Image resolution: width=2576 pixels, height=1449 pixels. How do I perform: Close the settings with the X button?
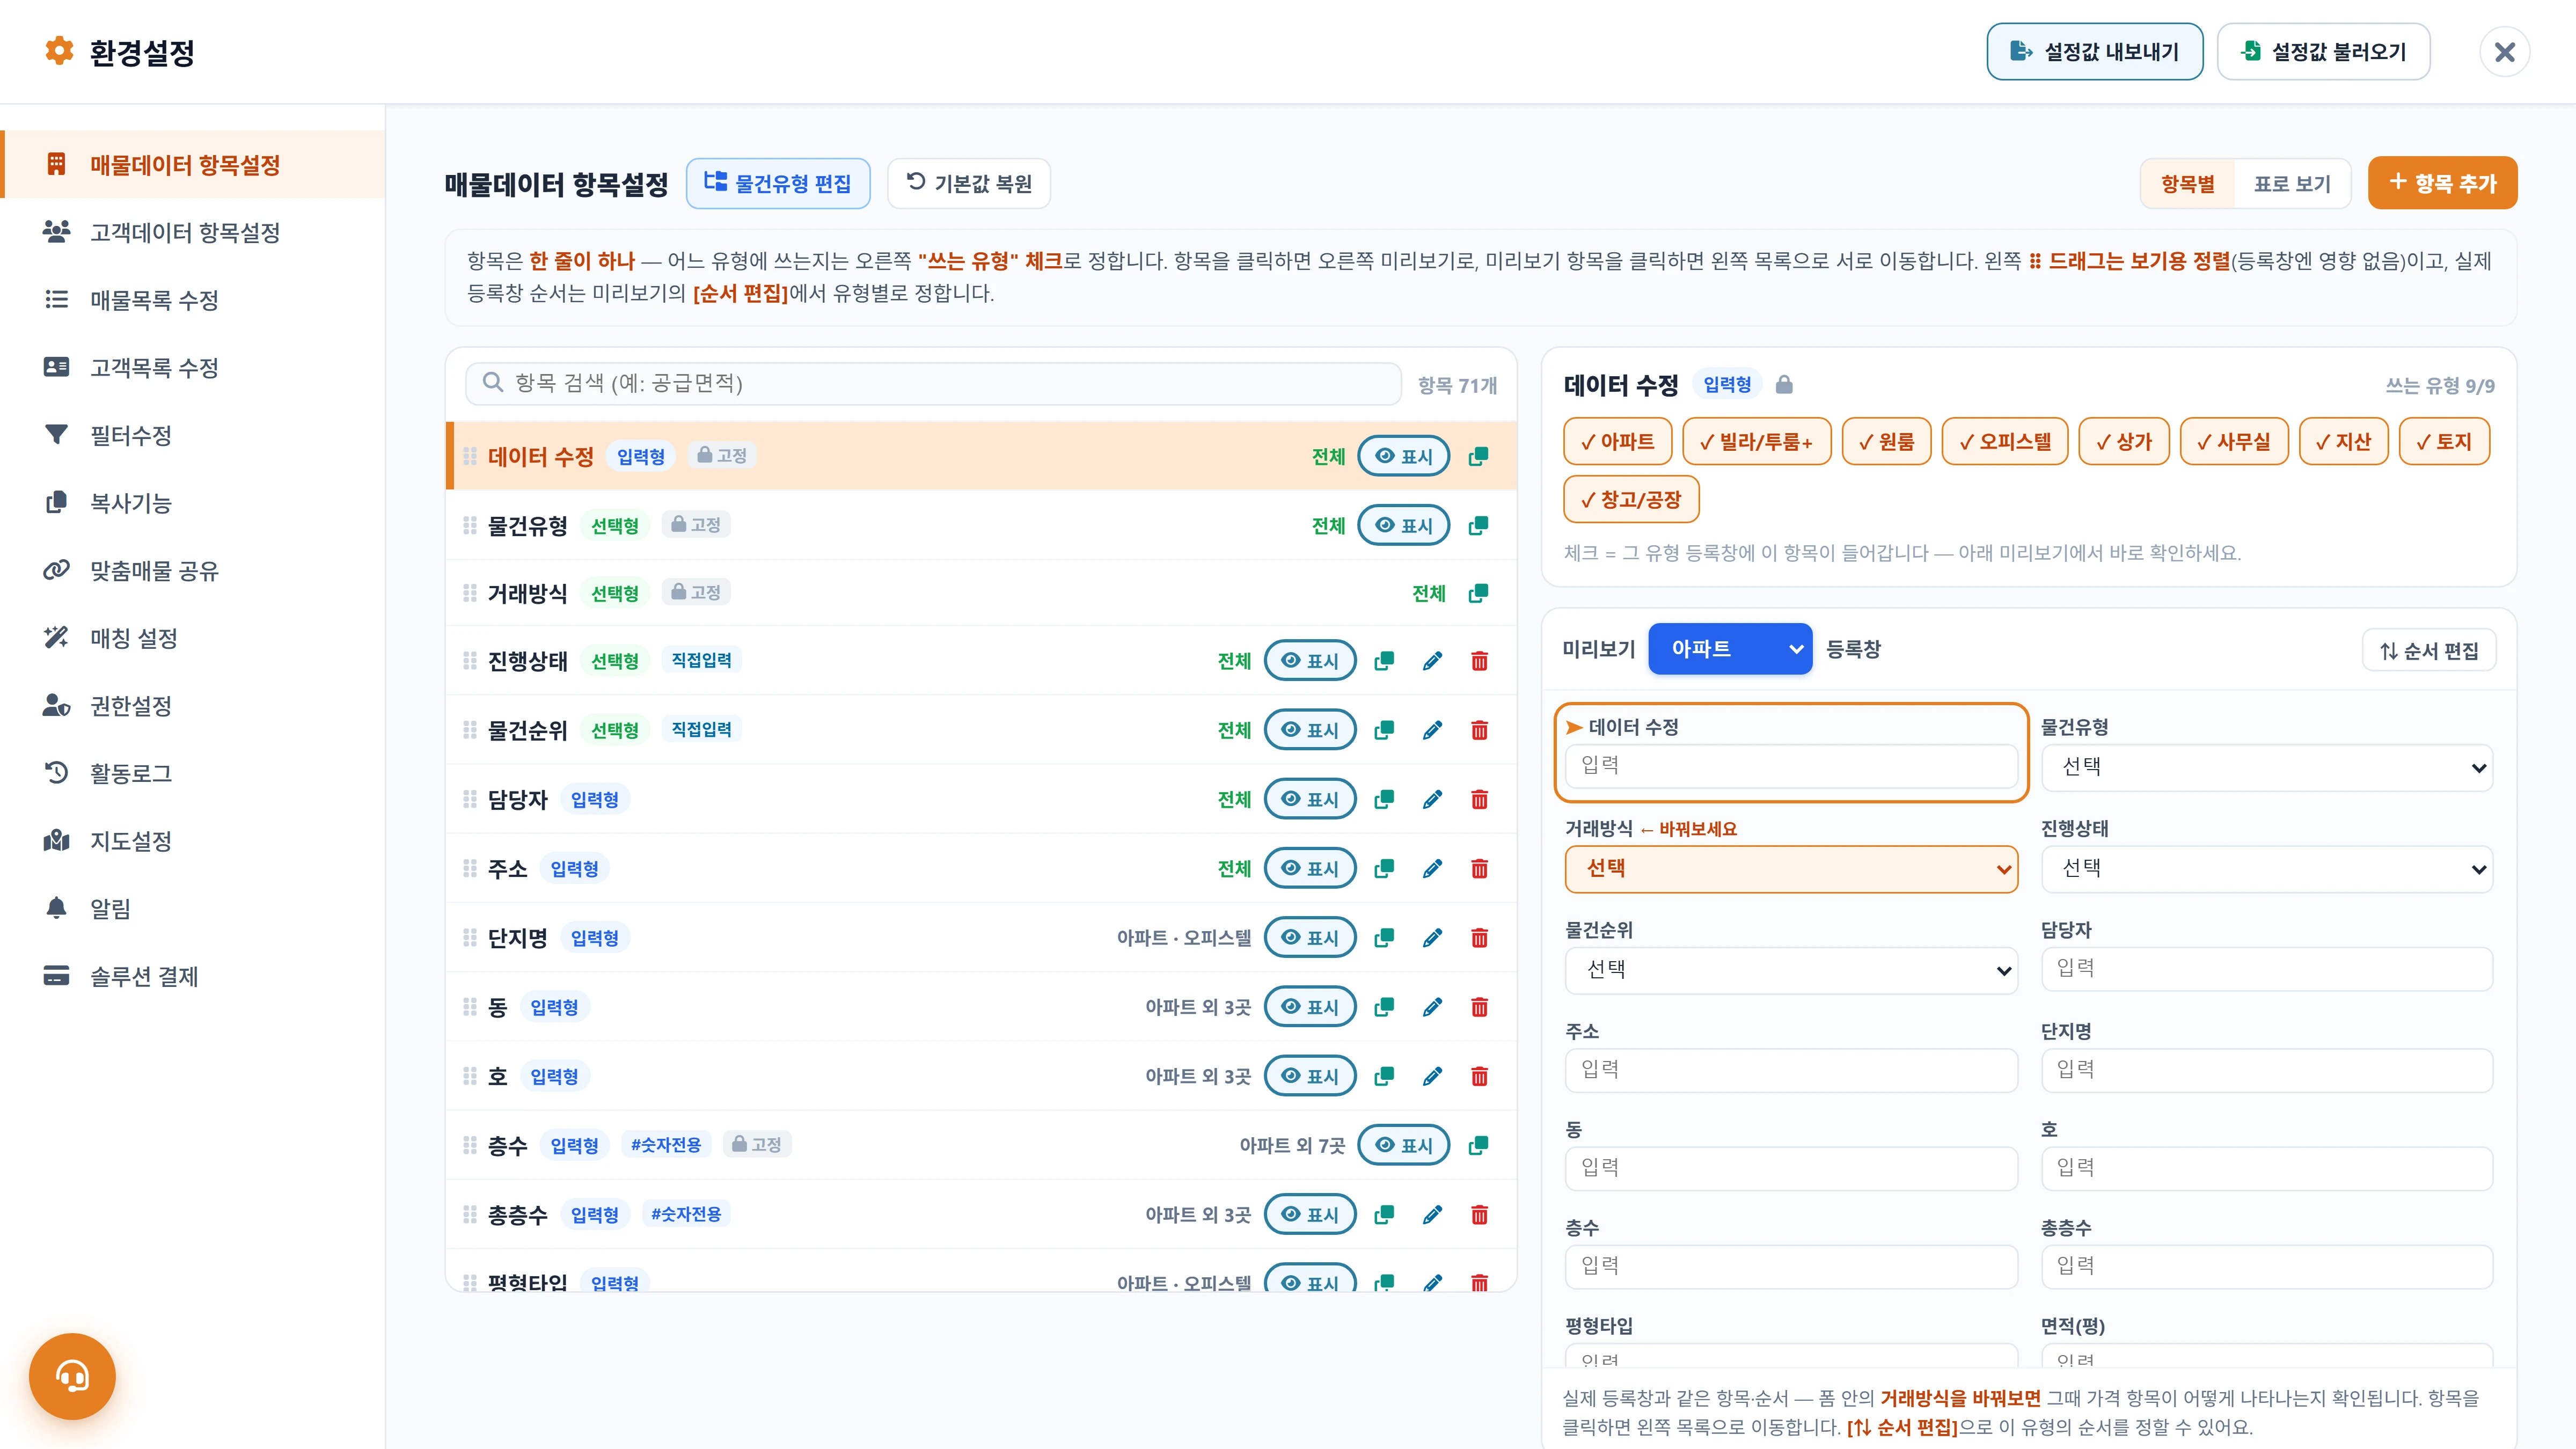(x=2504, y=52)
